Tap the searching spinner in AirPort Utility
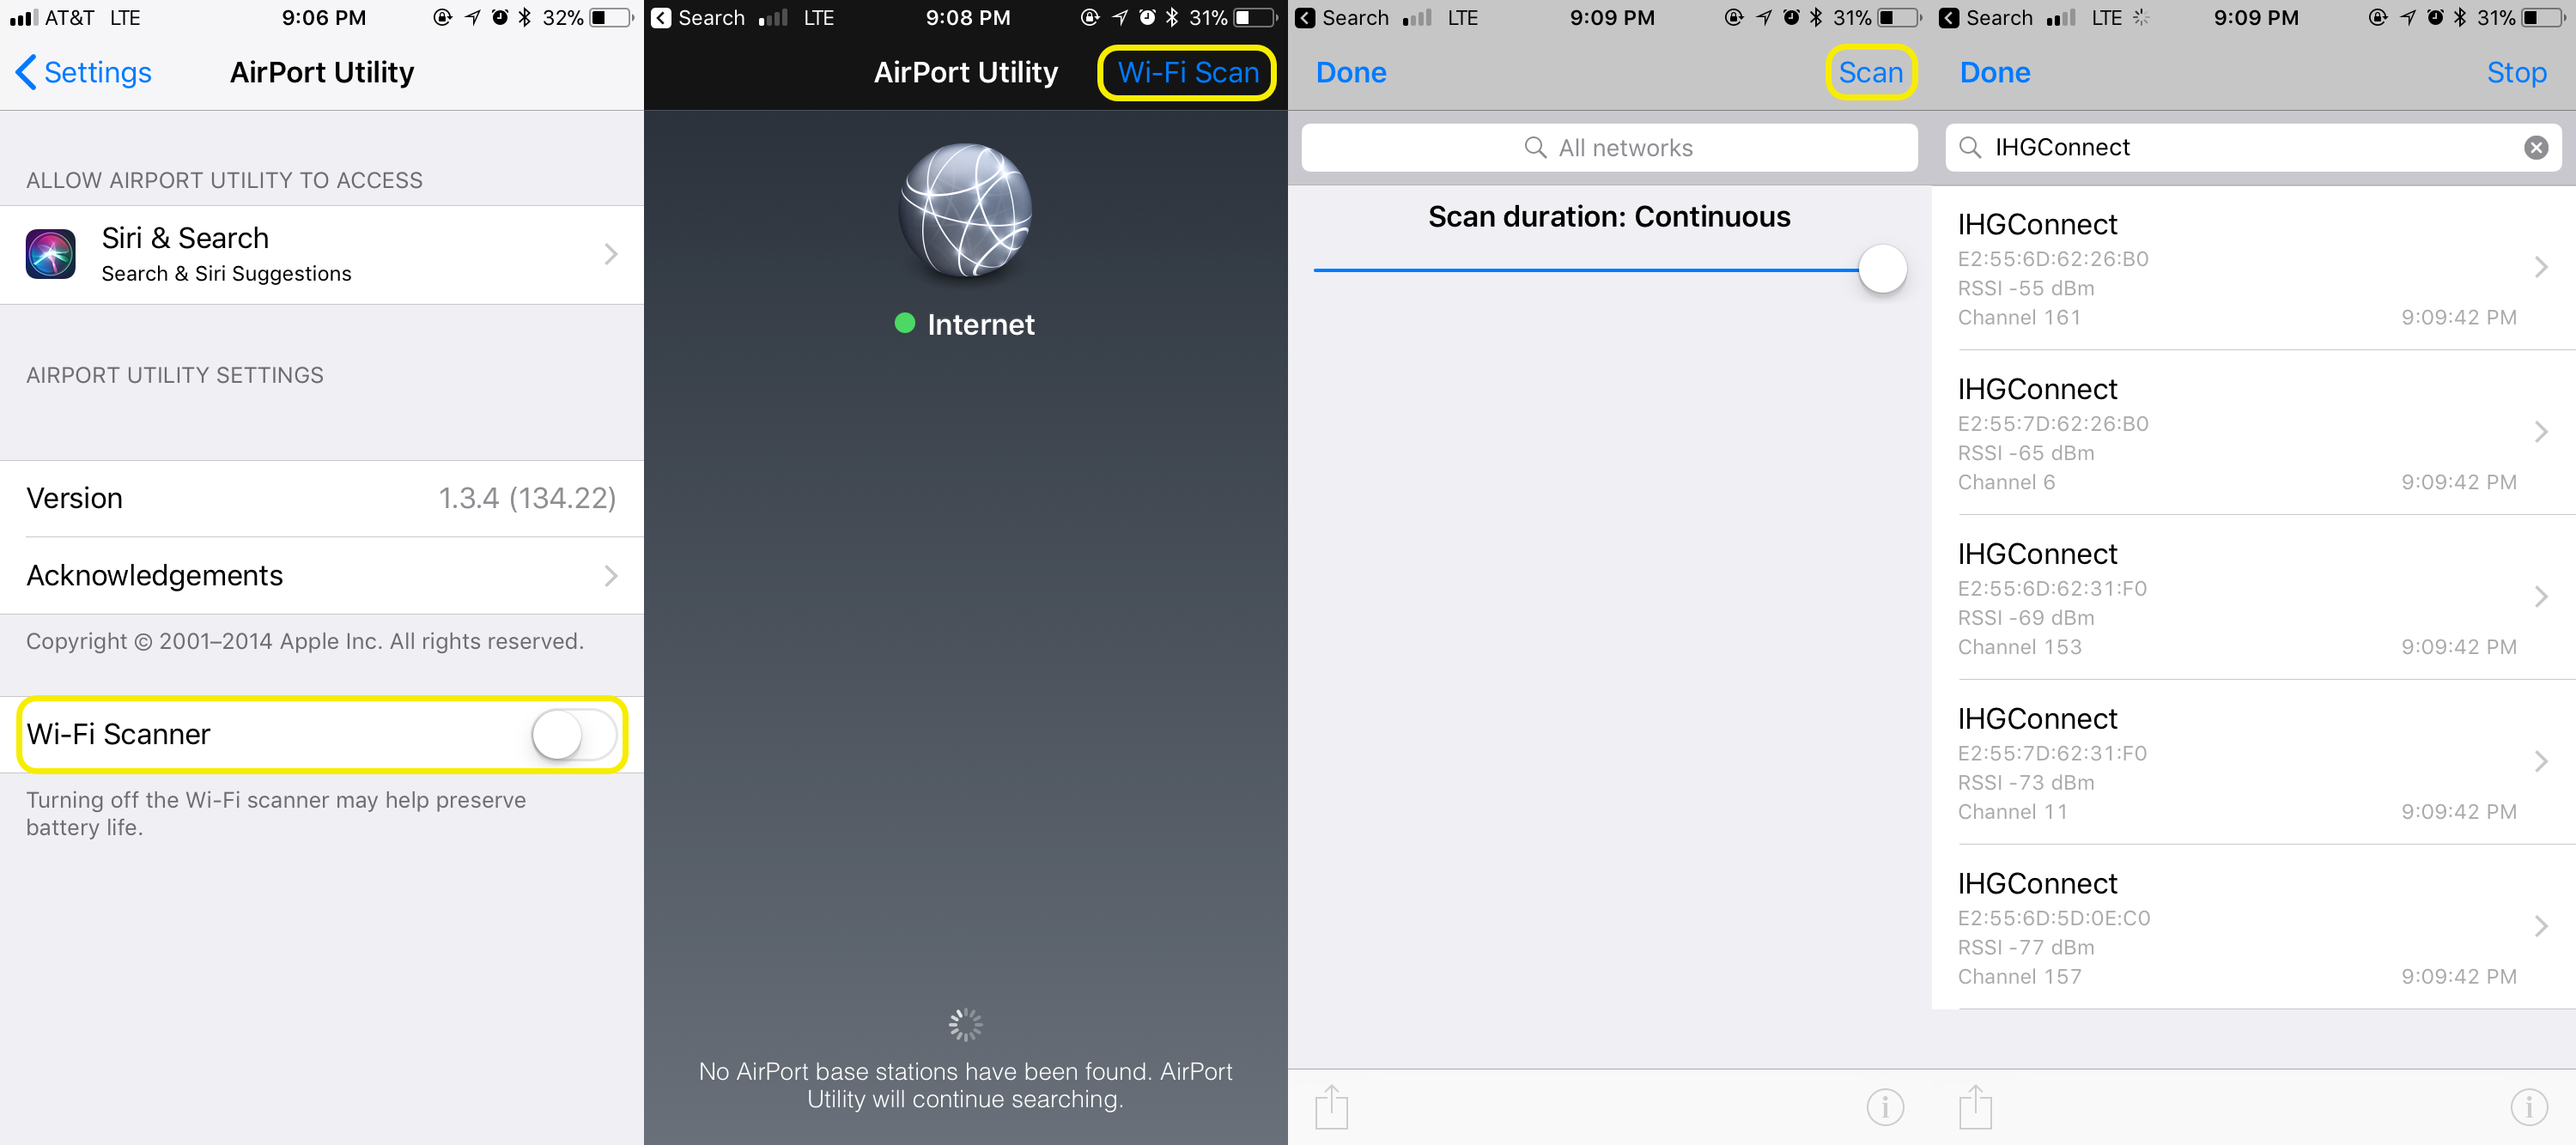Viewport: 2576px width, 1145px height. (x=965, y=1025)
